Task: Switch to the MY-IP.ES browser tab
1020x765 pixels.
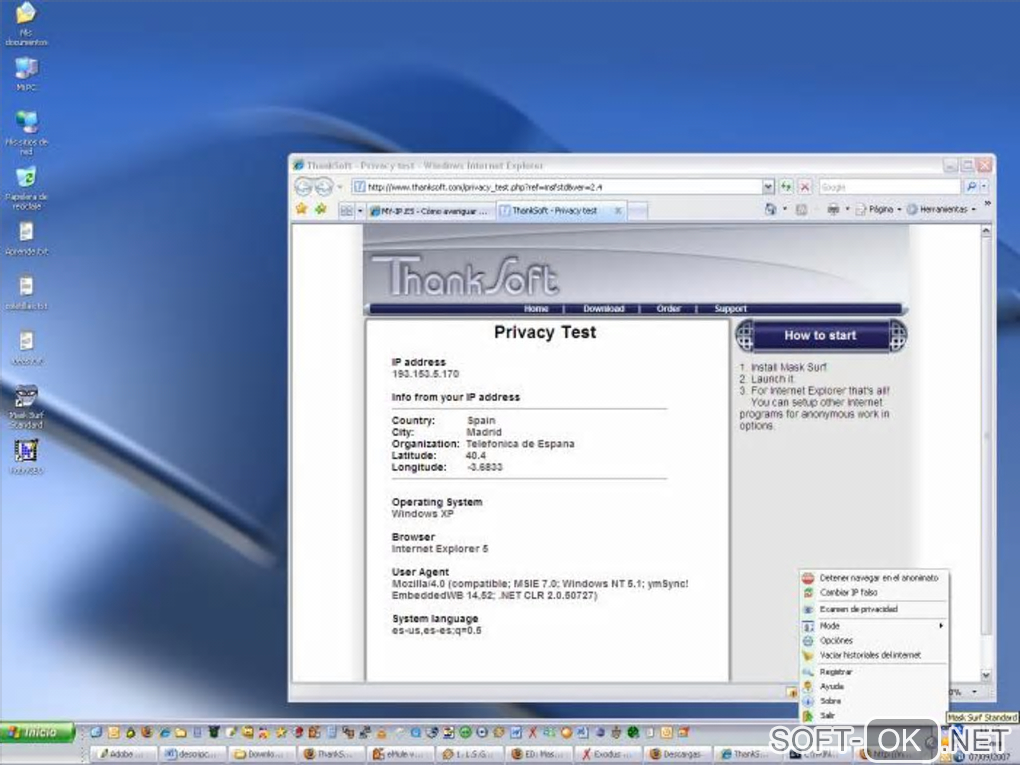Action: pos(429,211)
